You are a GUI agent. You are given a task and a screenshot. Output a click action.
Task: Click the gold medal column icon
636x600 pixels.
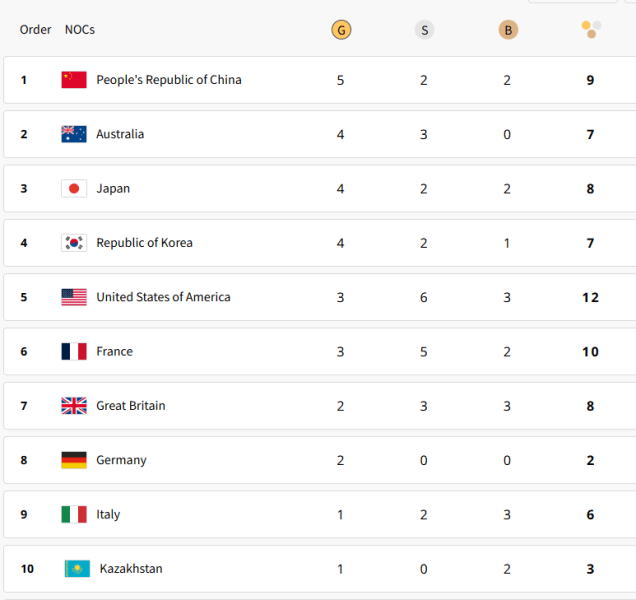[x=341, y=30]
